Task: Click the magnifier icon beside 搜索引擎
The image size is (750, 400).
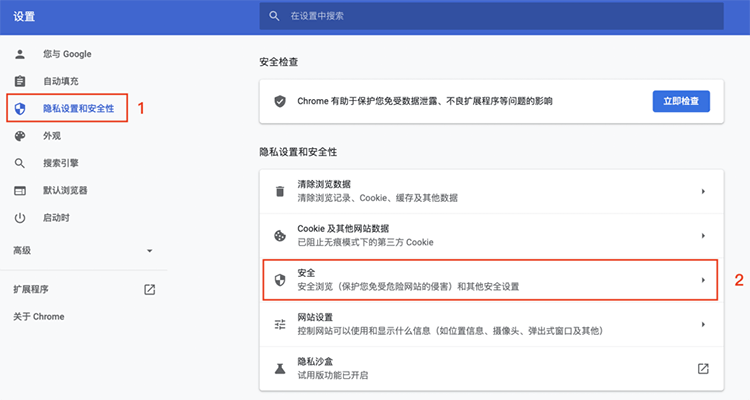Action: [x=20, y=163]
